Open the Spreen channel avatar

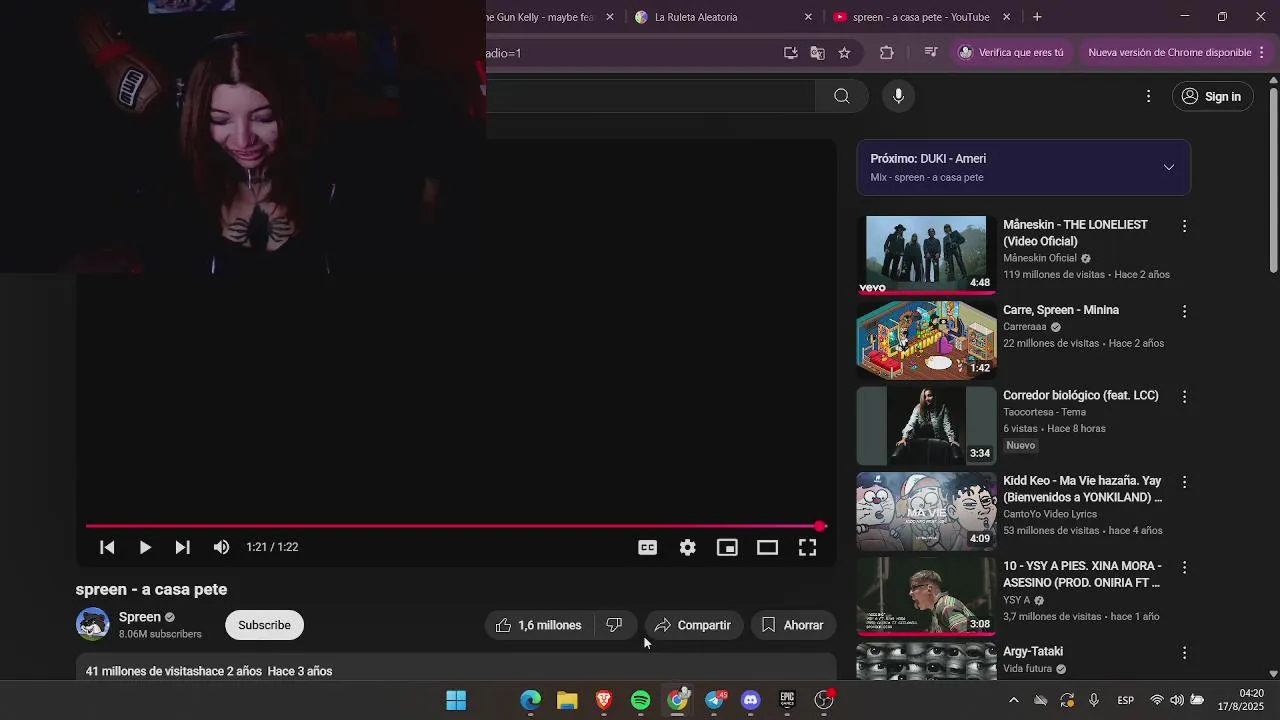(93, 624)
